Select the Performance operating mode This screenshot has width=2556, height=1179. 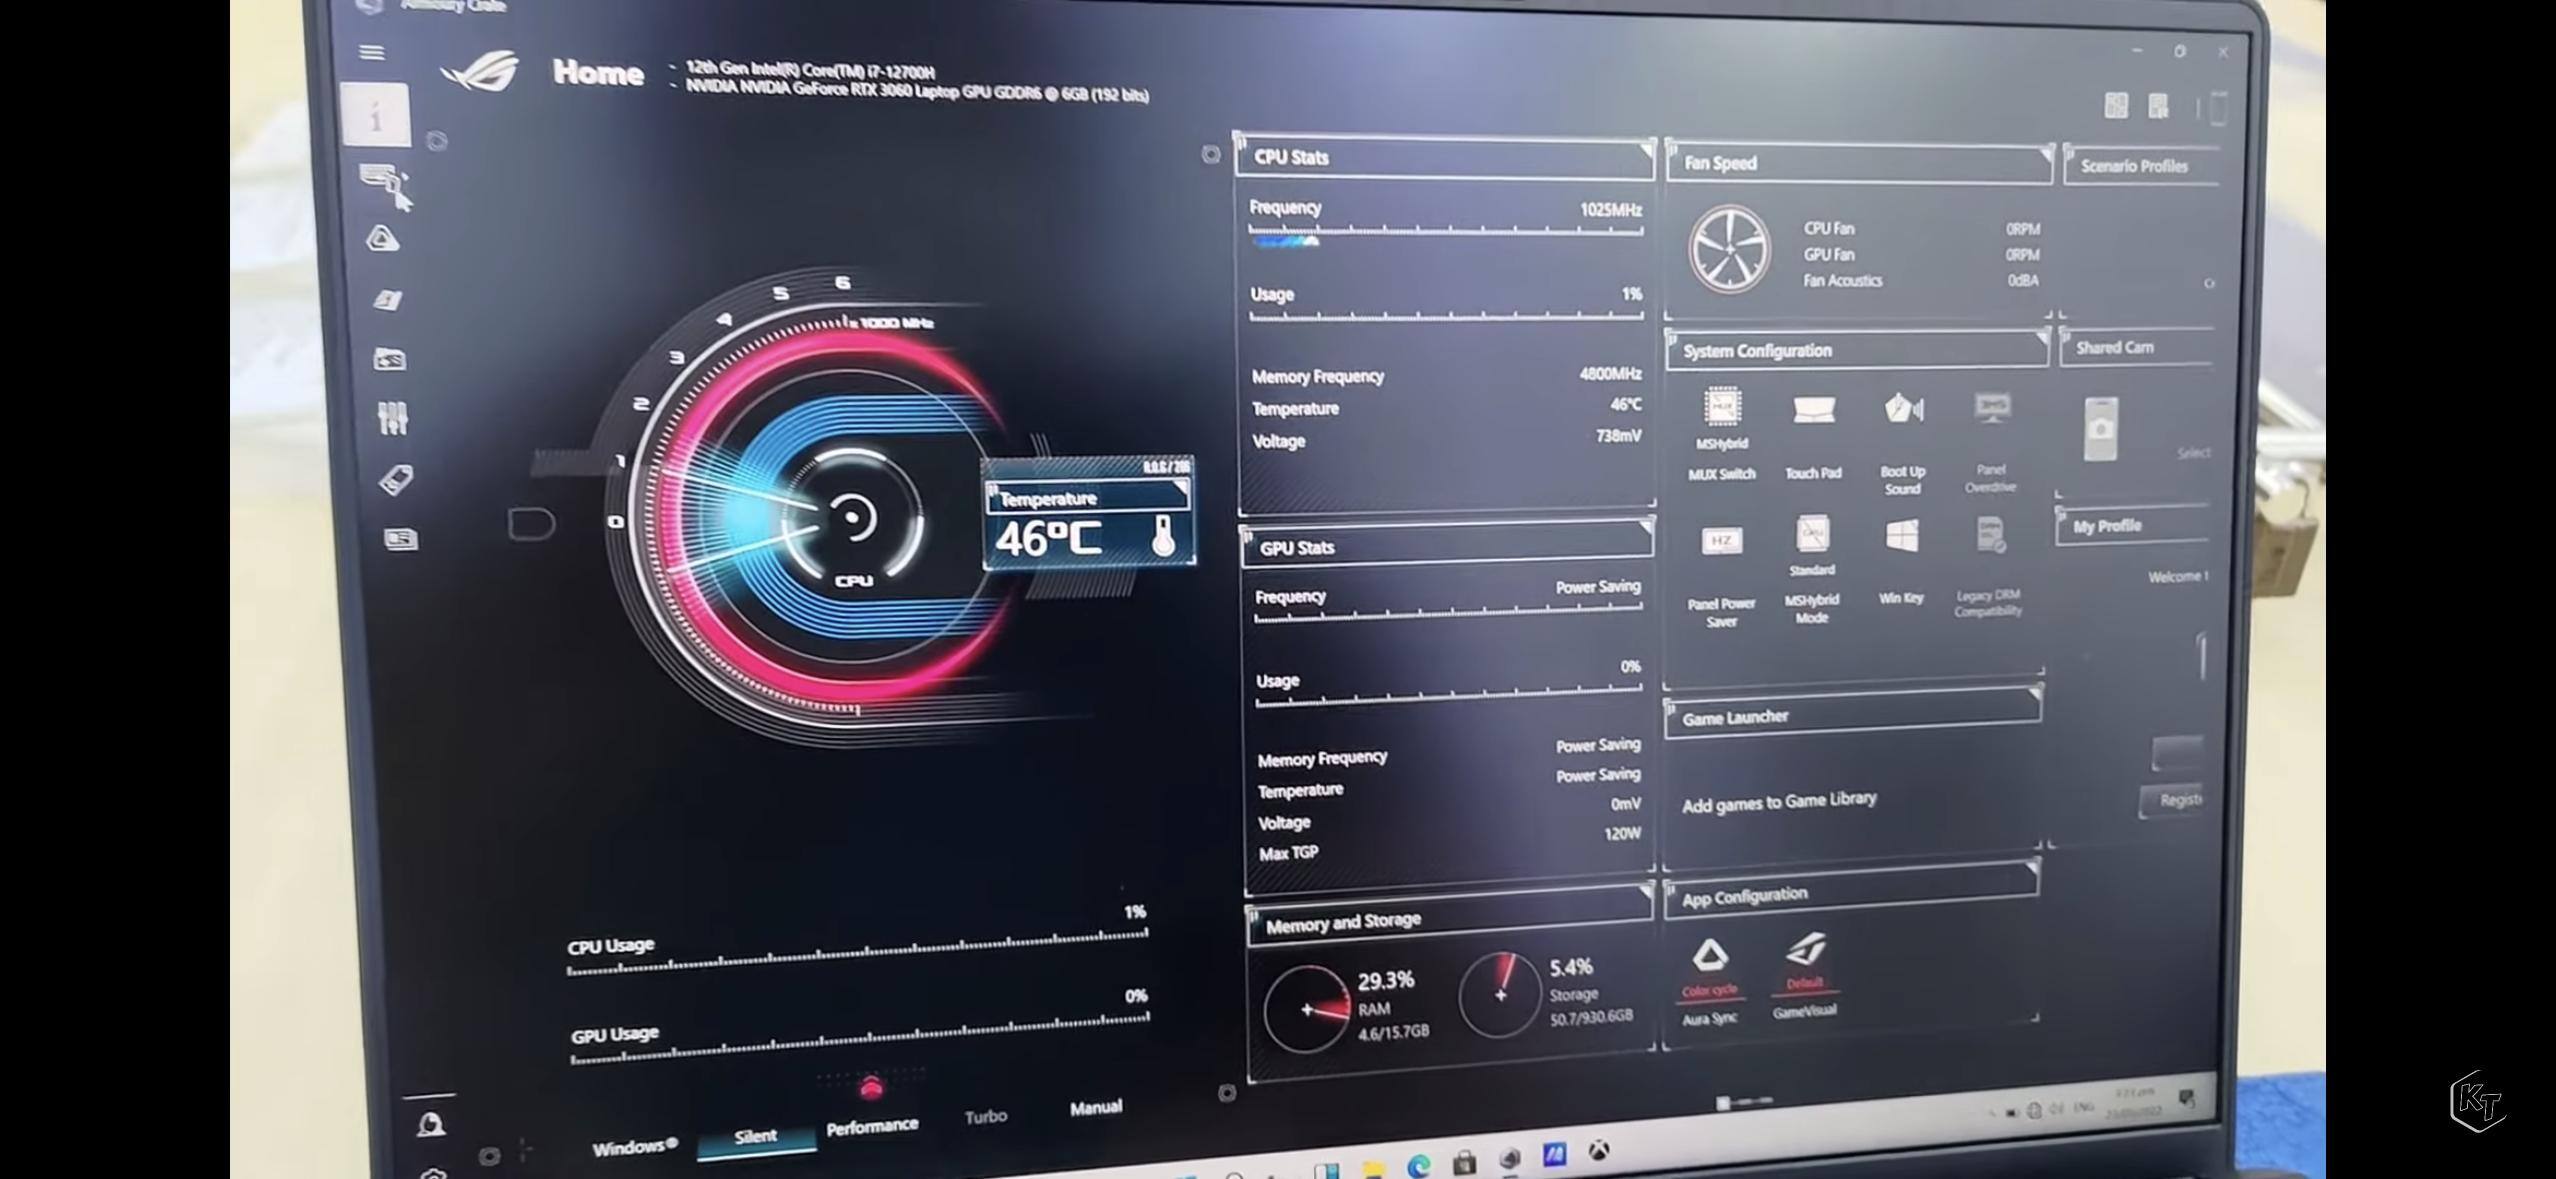872,1126
